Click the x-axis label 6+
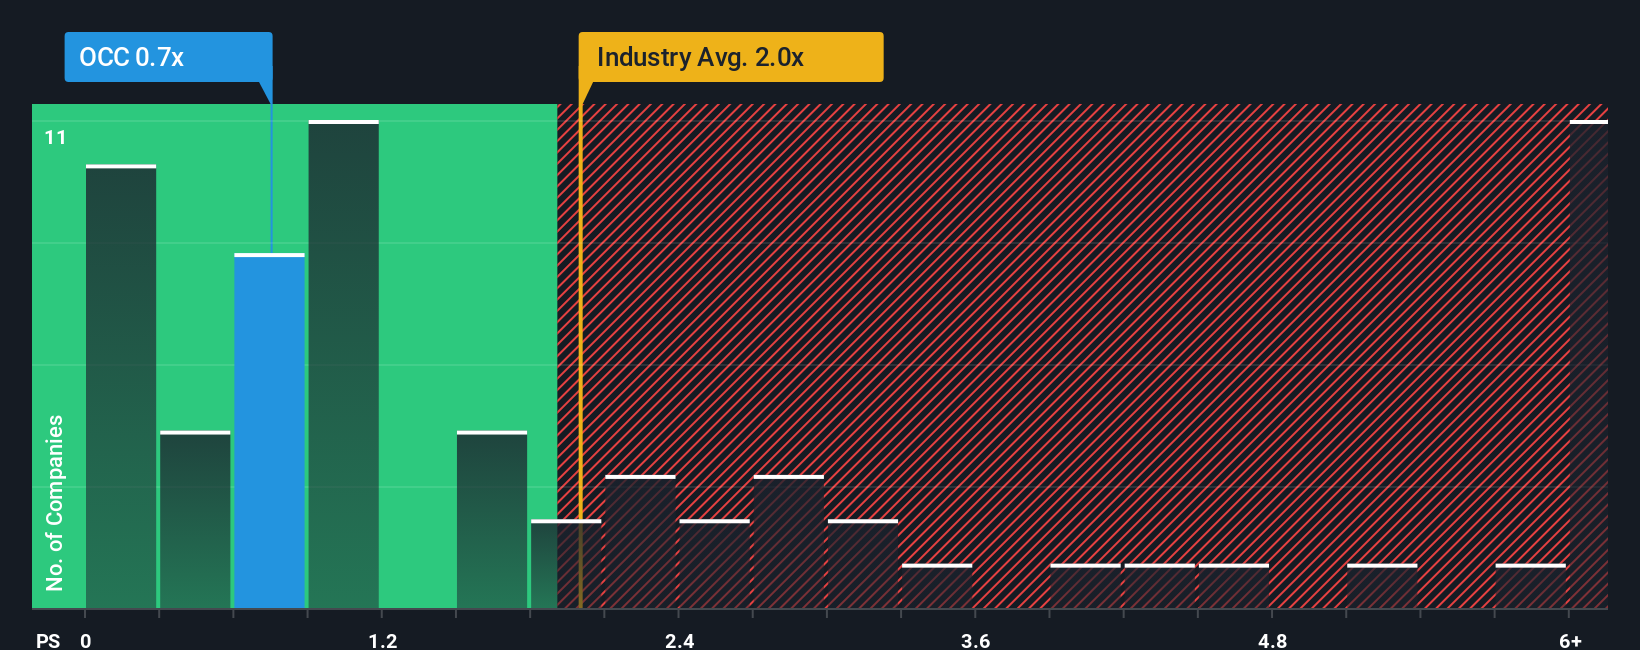The height and width of the screenshot is (650, 1640). point(1570,640)
